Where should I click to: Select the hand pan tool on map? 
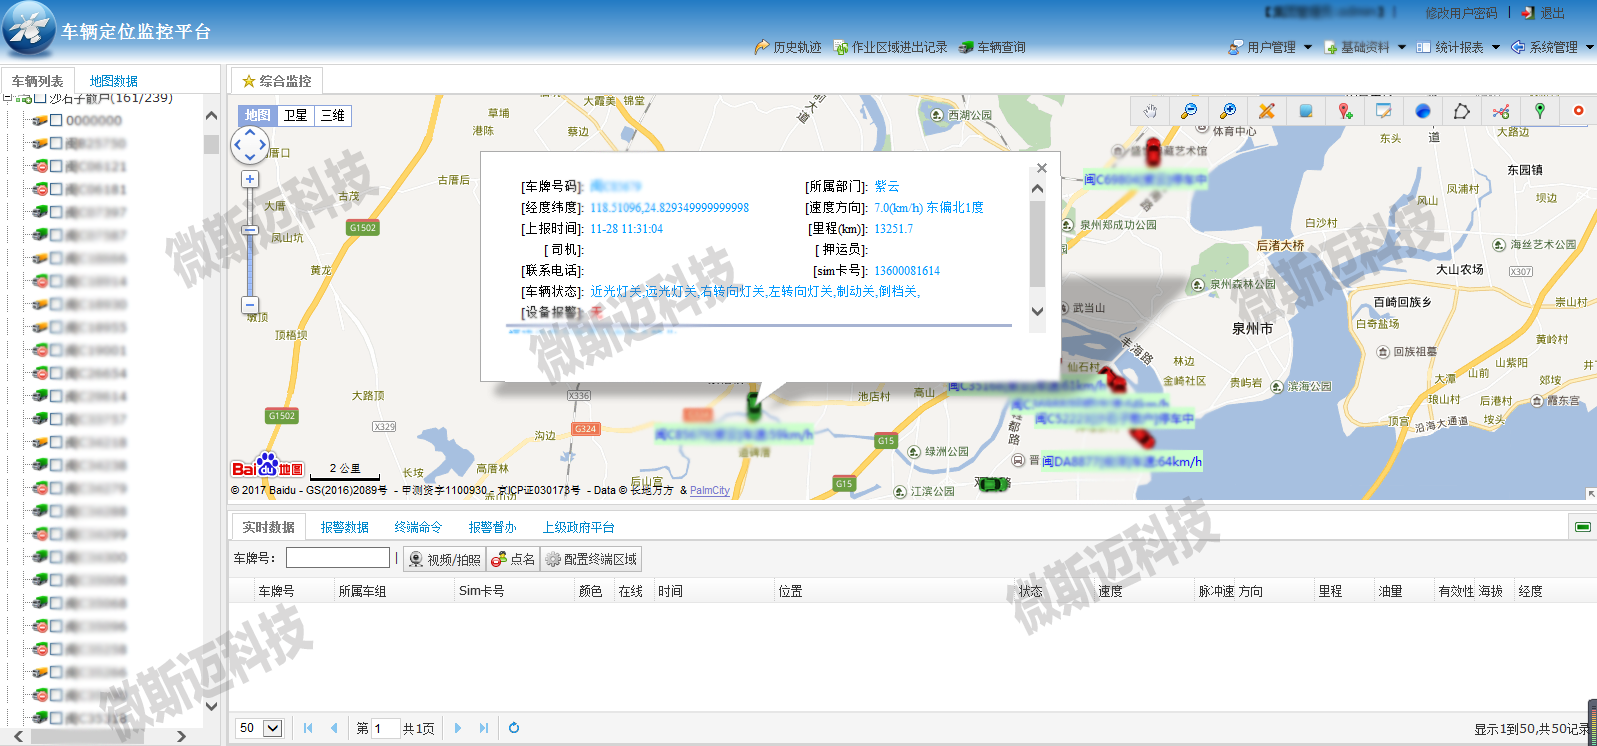(x=1150, y=111)
